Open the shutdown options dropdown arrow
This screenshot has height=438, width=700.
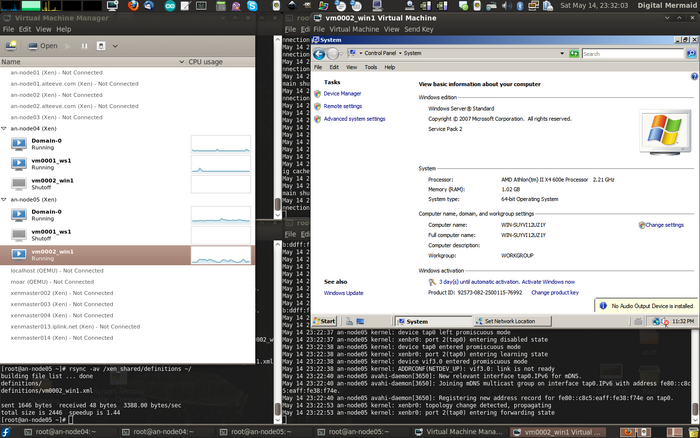pyautogui.click(x=115, y=46)
